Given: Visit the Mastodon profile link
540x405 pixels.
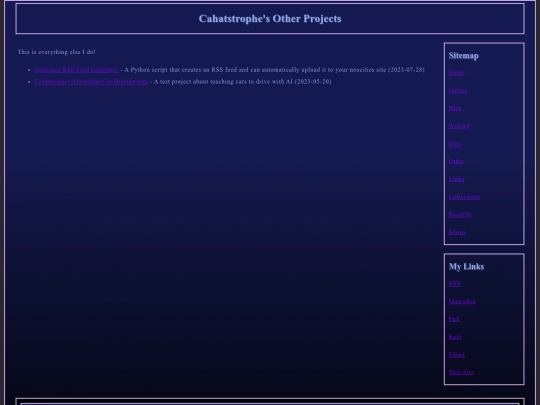Looking at the screenshot, I should click(x=462, y=301).
